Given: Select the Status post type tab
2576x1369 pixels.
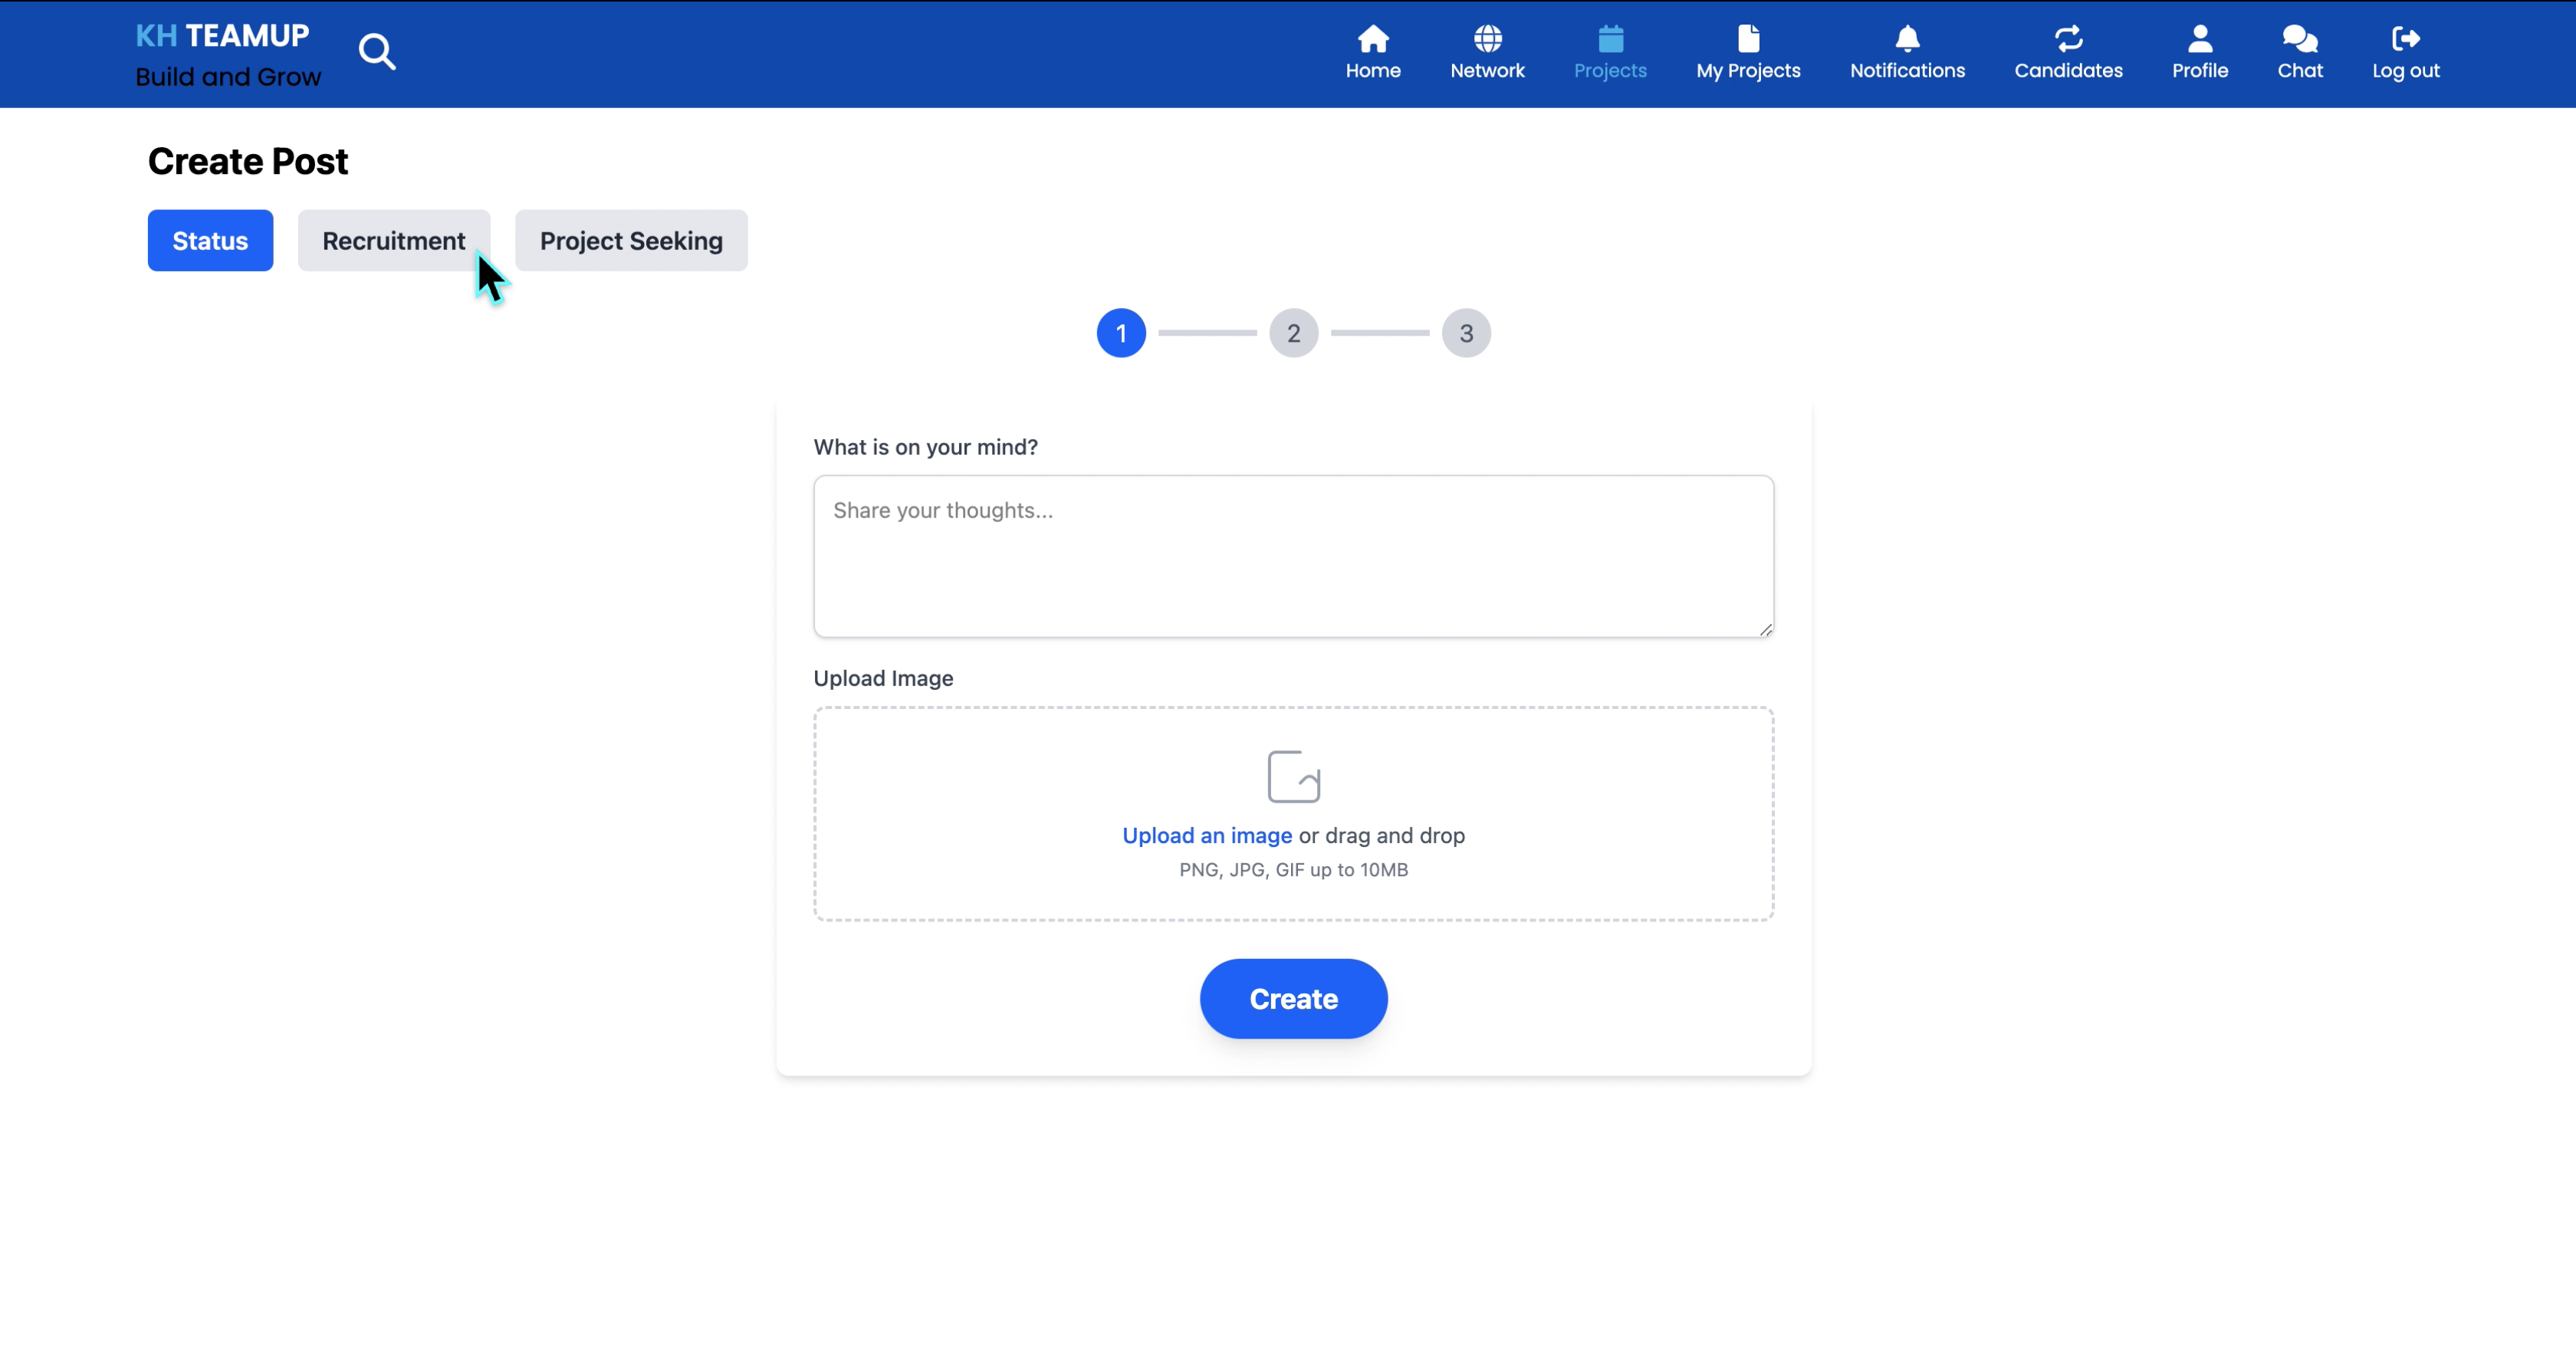Looking at the screenshot, I should [x=210, y=241].
